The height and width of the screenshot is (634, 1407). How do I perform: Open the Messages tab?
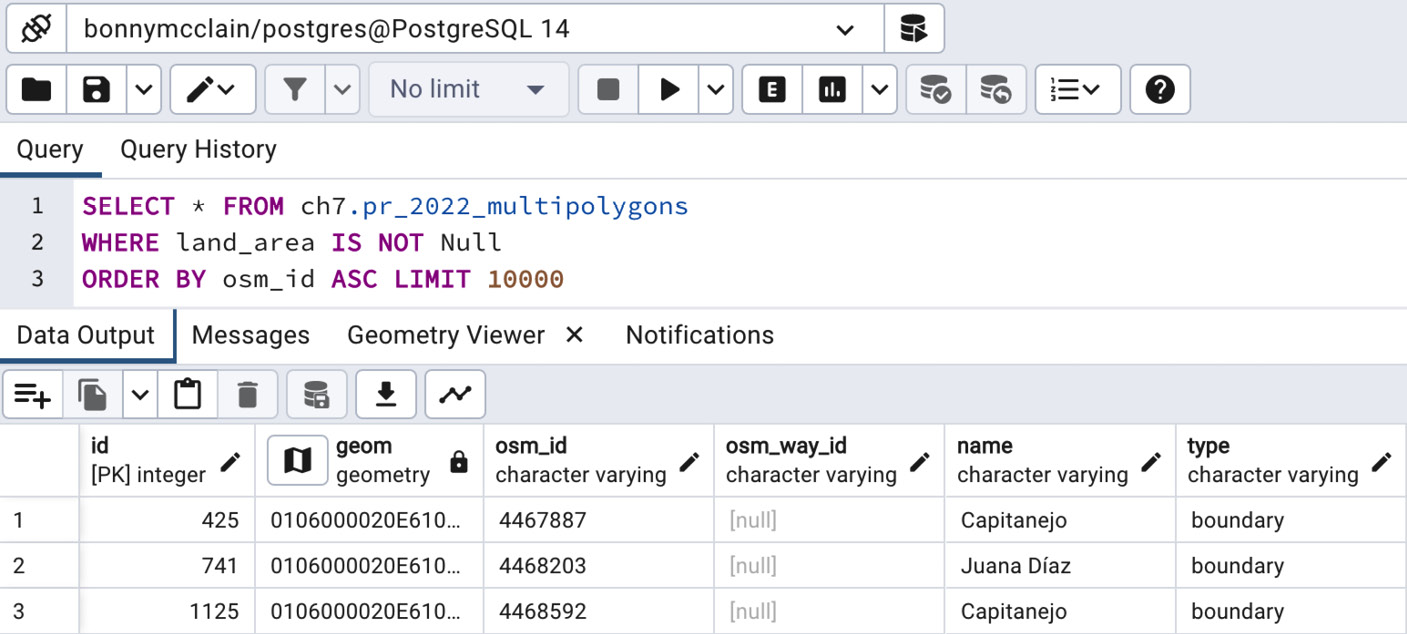coord(250,335)
